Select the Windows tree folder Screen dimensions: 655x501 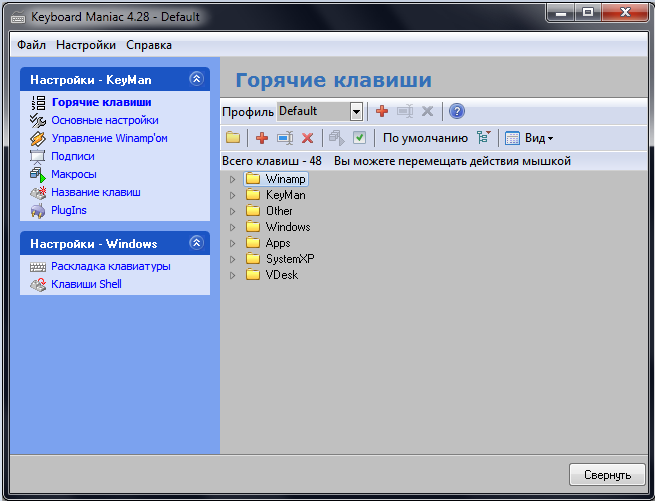pyautogui.click(x=278, y=227)
